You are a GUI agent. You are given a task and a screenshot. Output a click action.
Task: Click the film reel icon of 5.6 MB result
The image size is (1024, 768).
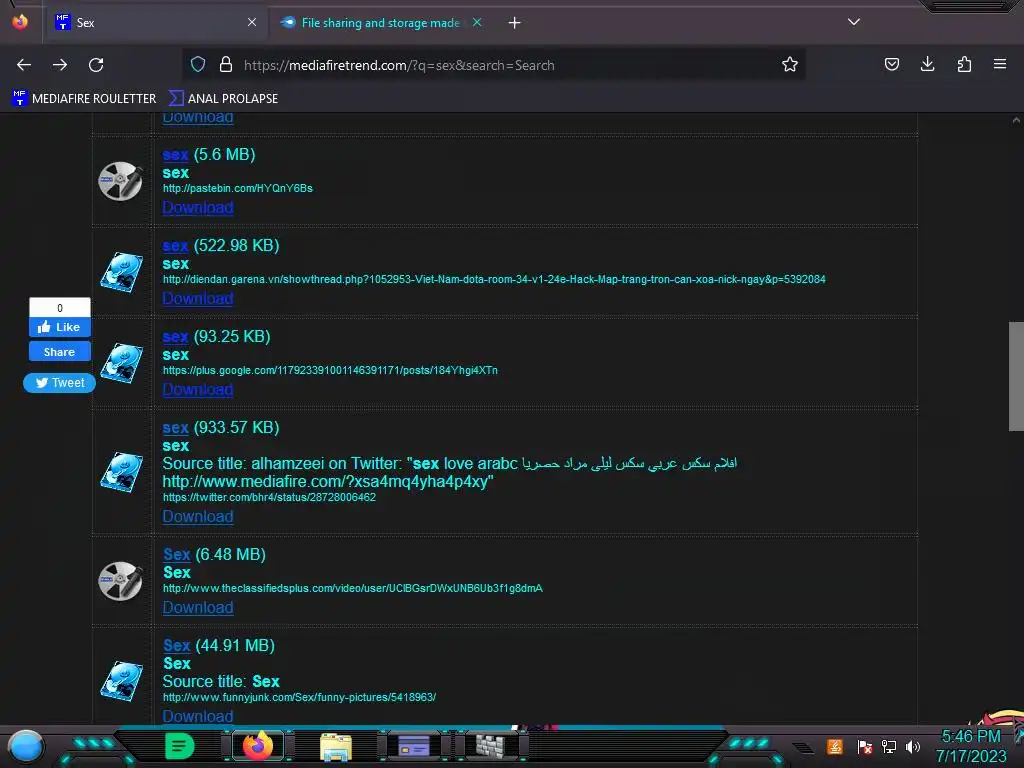click(121, 181)
